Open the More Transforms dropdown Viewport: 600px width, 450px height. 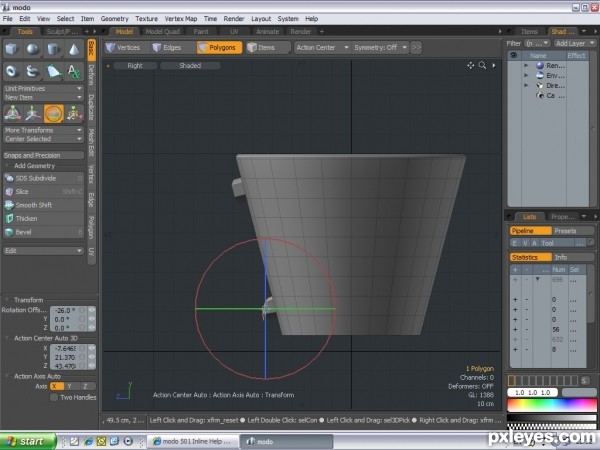(x=43, y=130)
